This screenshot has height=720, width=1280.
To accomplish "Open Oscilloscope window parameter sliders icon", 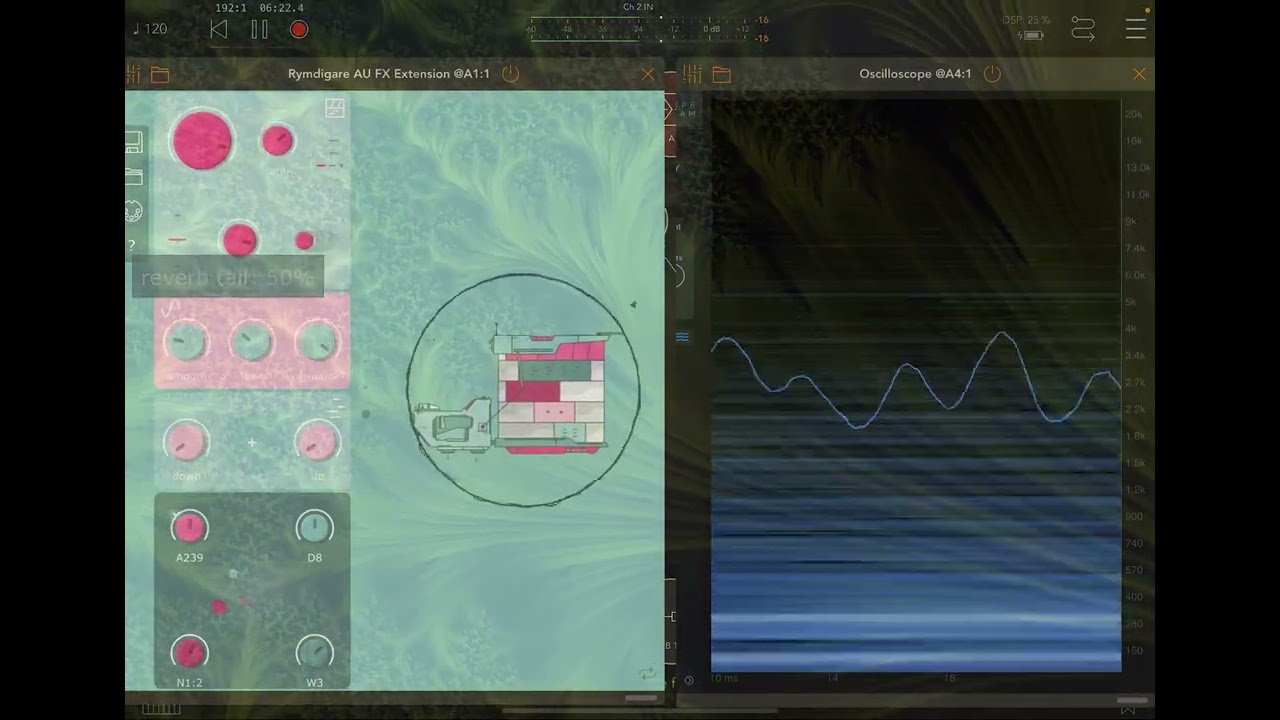I will click(x=693, y=74).
